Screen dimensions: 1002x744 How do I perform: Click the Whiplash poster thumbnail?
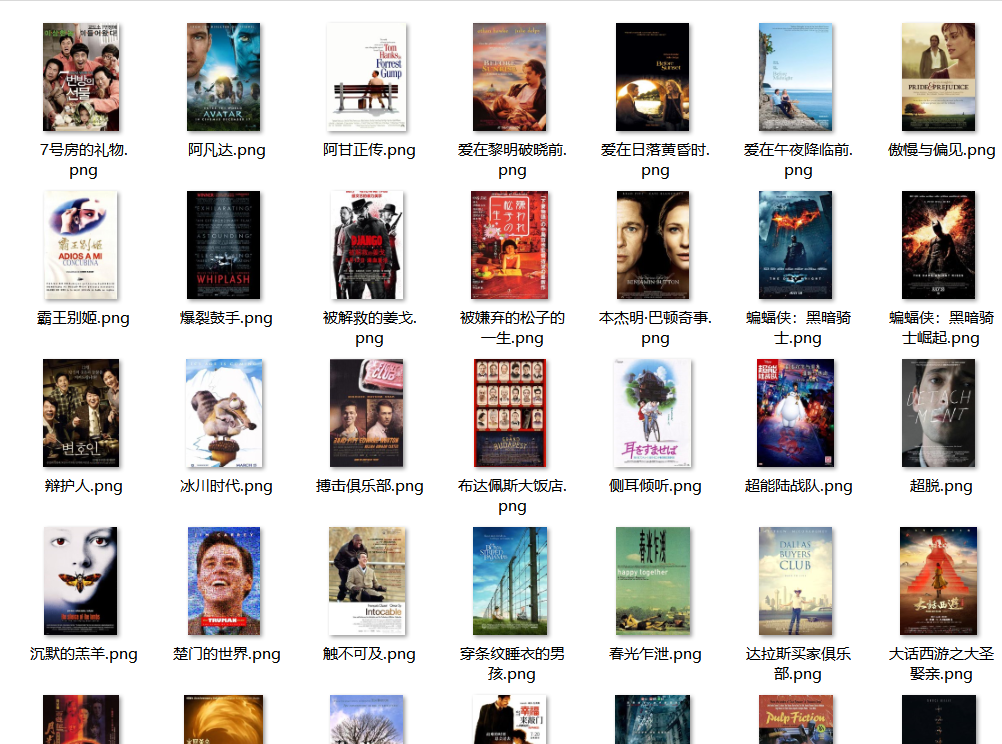(x=224, y=245)
